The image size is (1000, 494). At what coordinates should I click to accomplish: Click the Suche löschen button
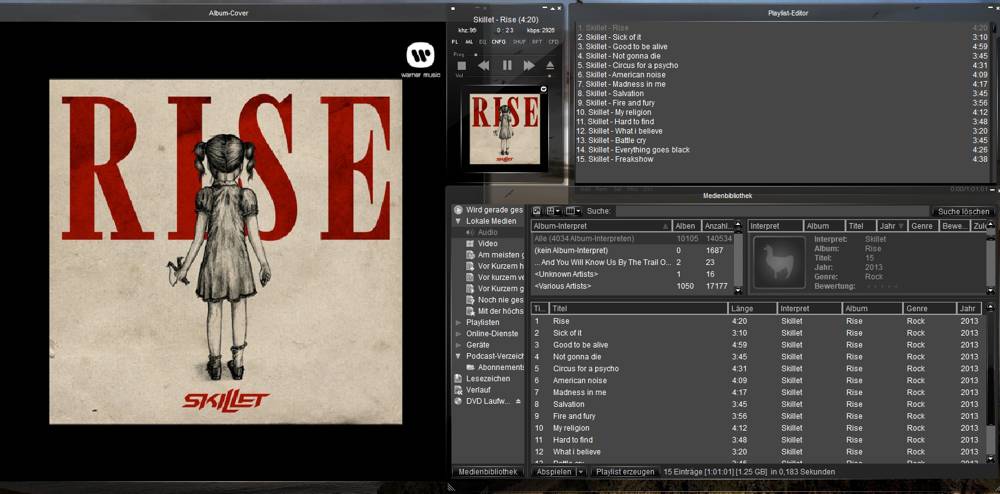point(963,211)
